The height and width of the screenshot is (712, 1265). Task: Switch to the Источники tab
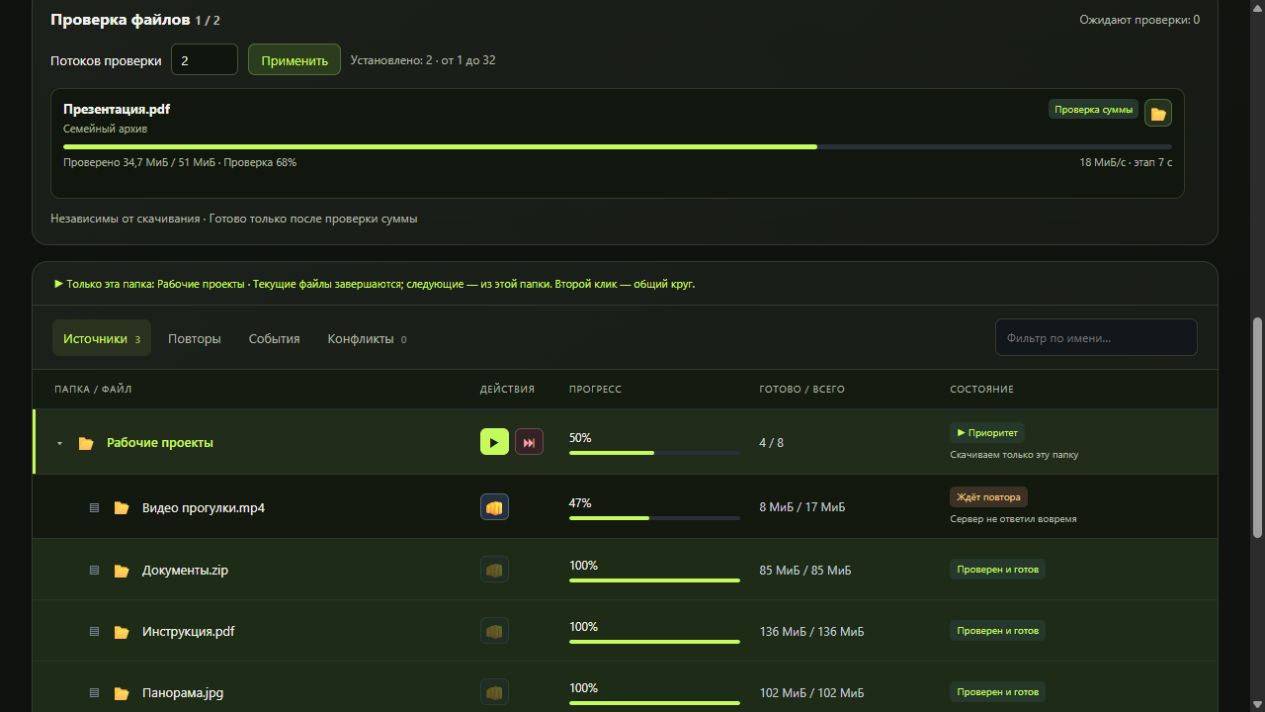point(101,338)
